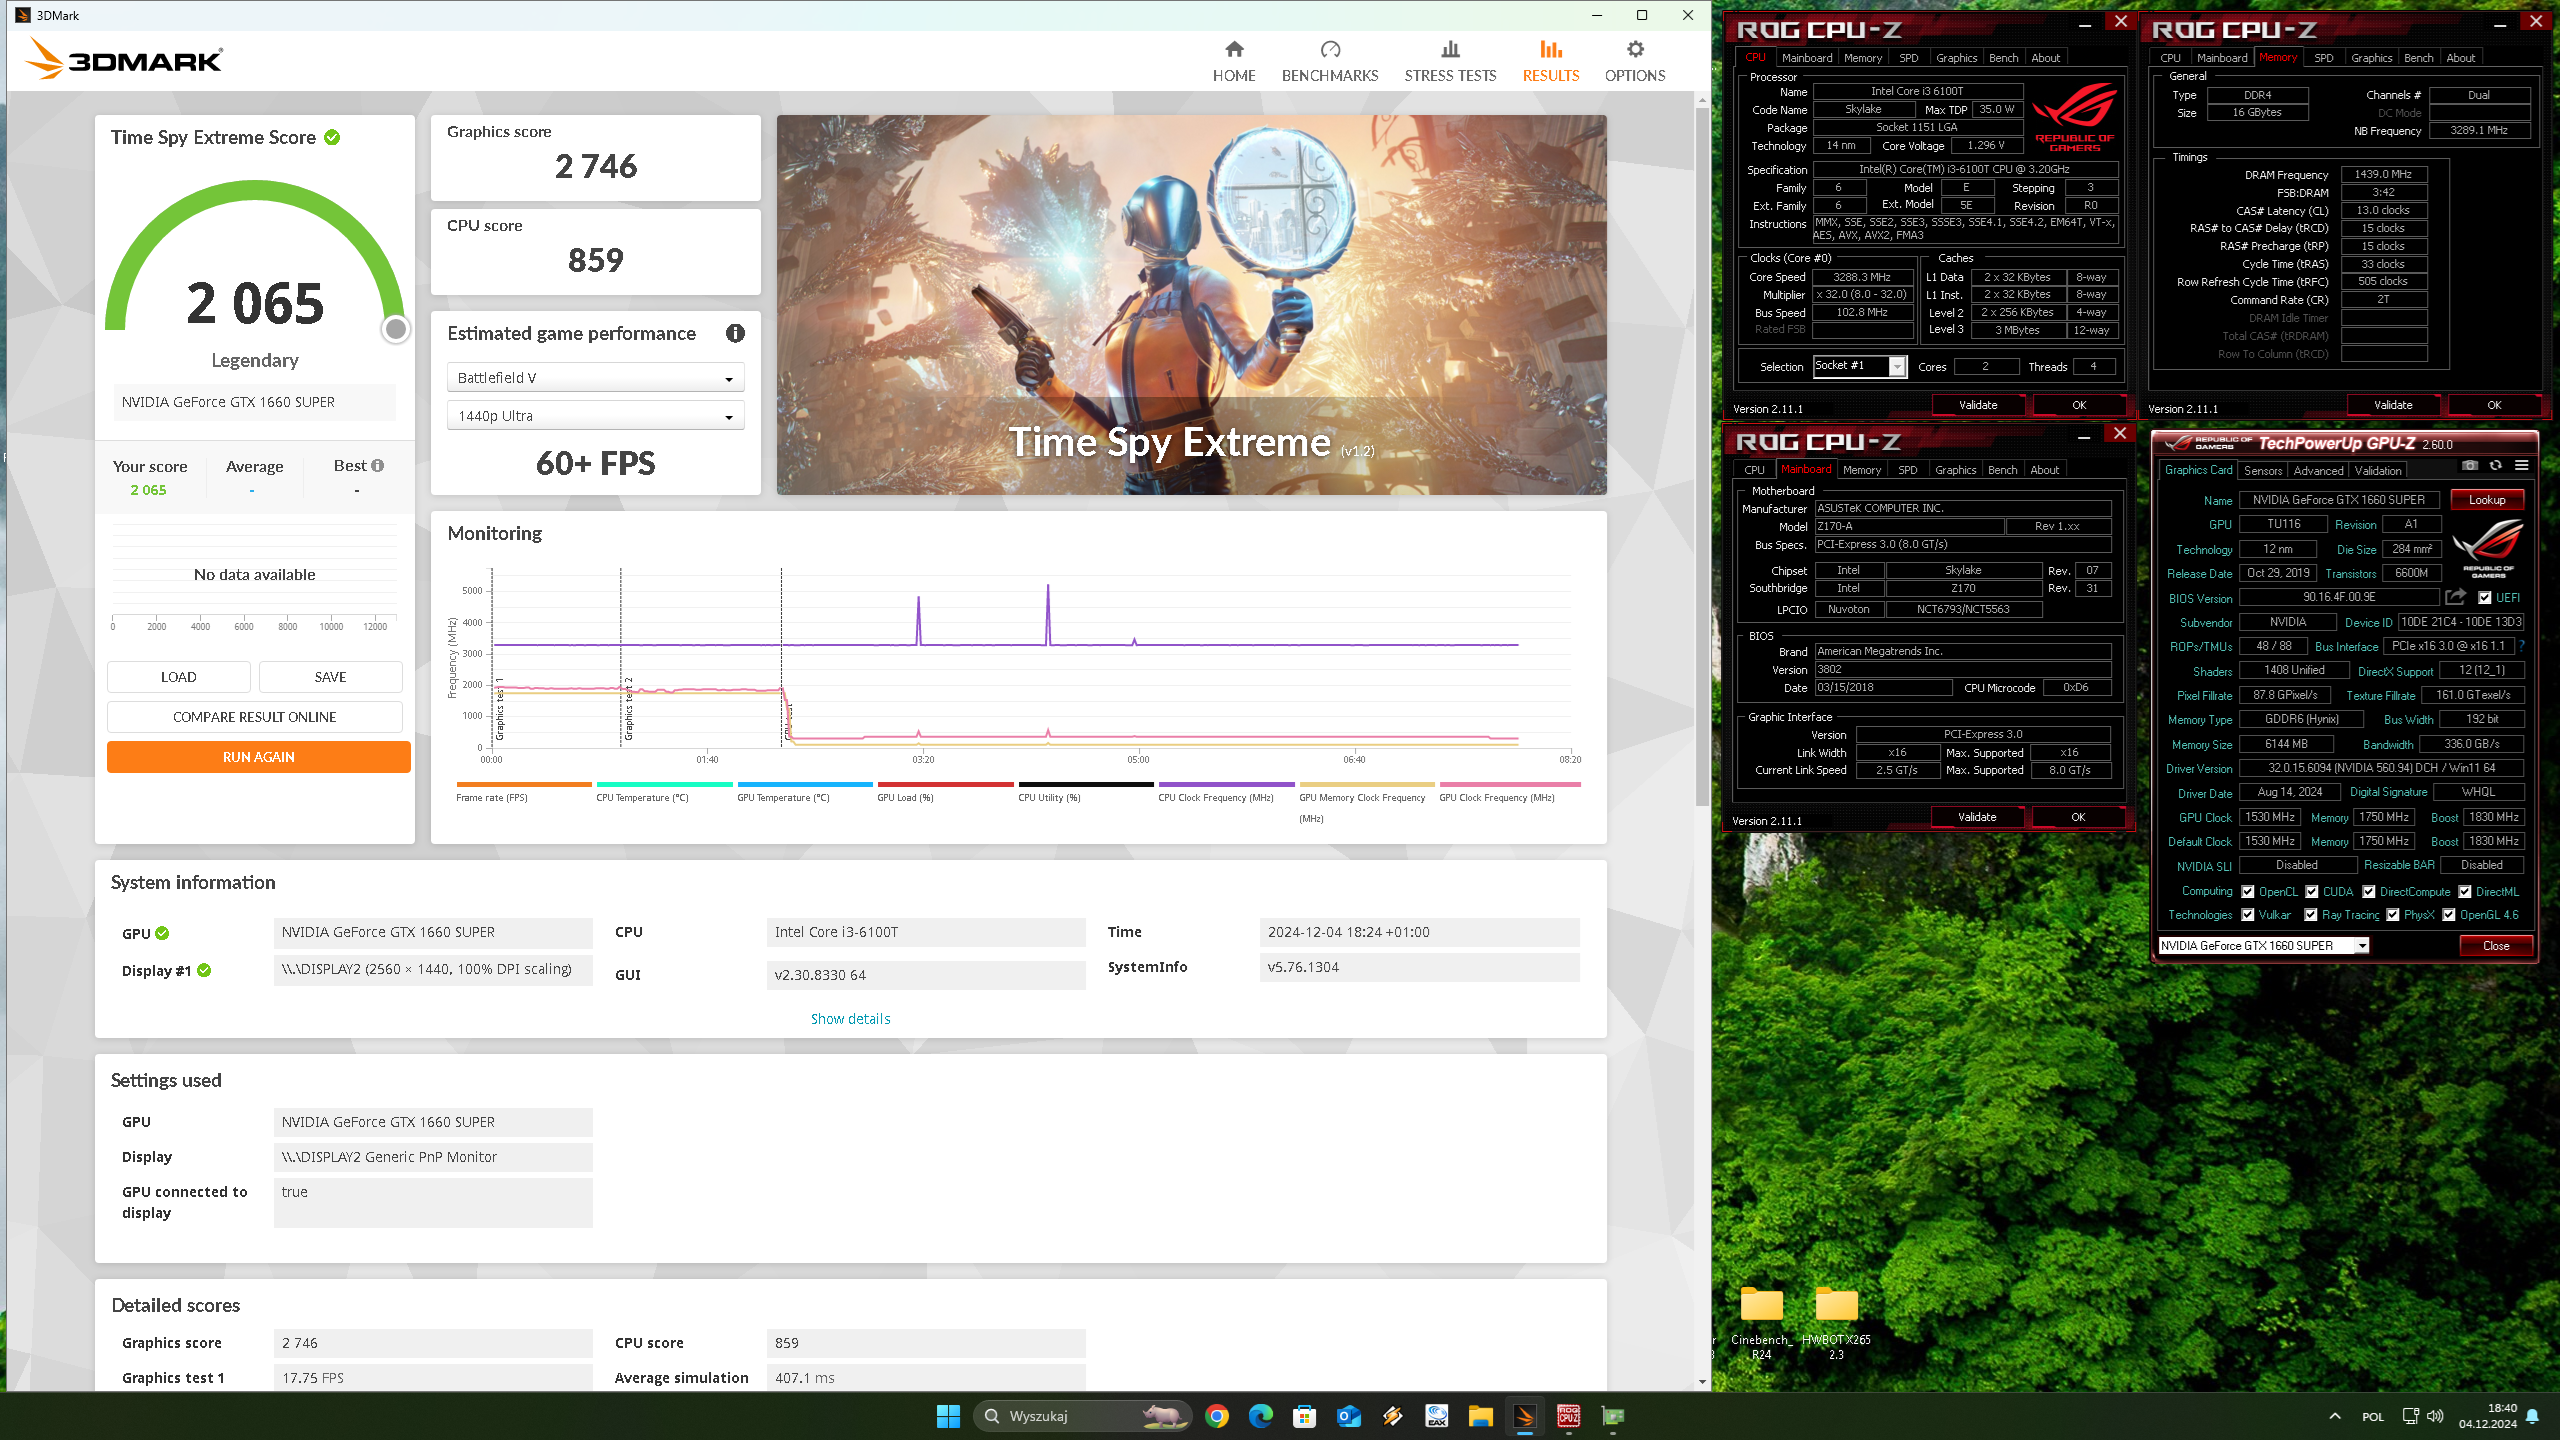The width and height of the screenshot is (2560, 1440).
Task: Click the LOAD button in 3DMark
Action: tap(178, 677)
